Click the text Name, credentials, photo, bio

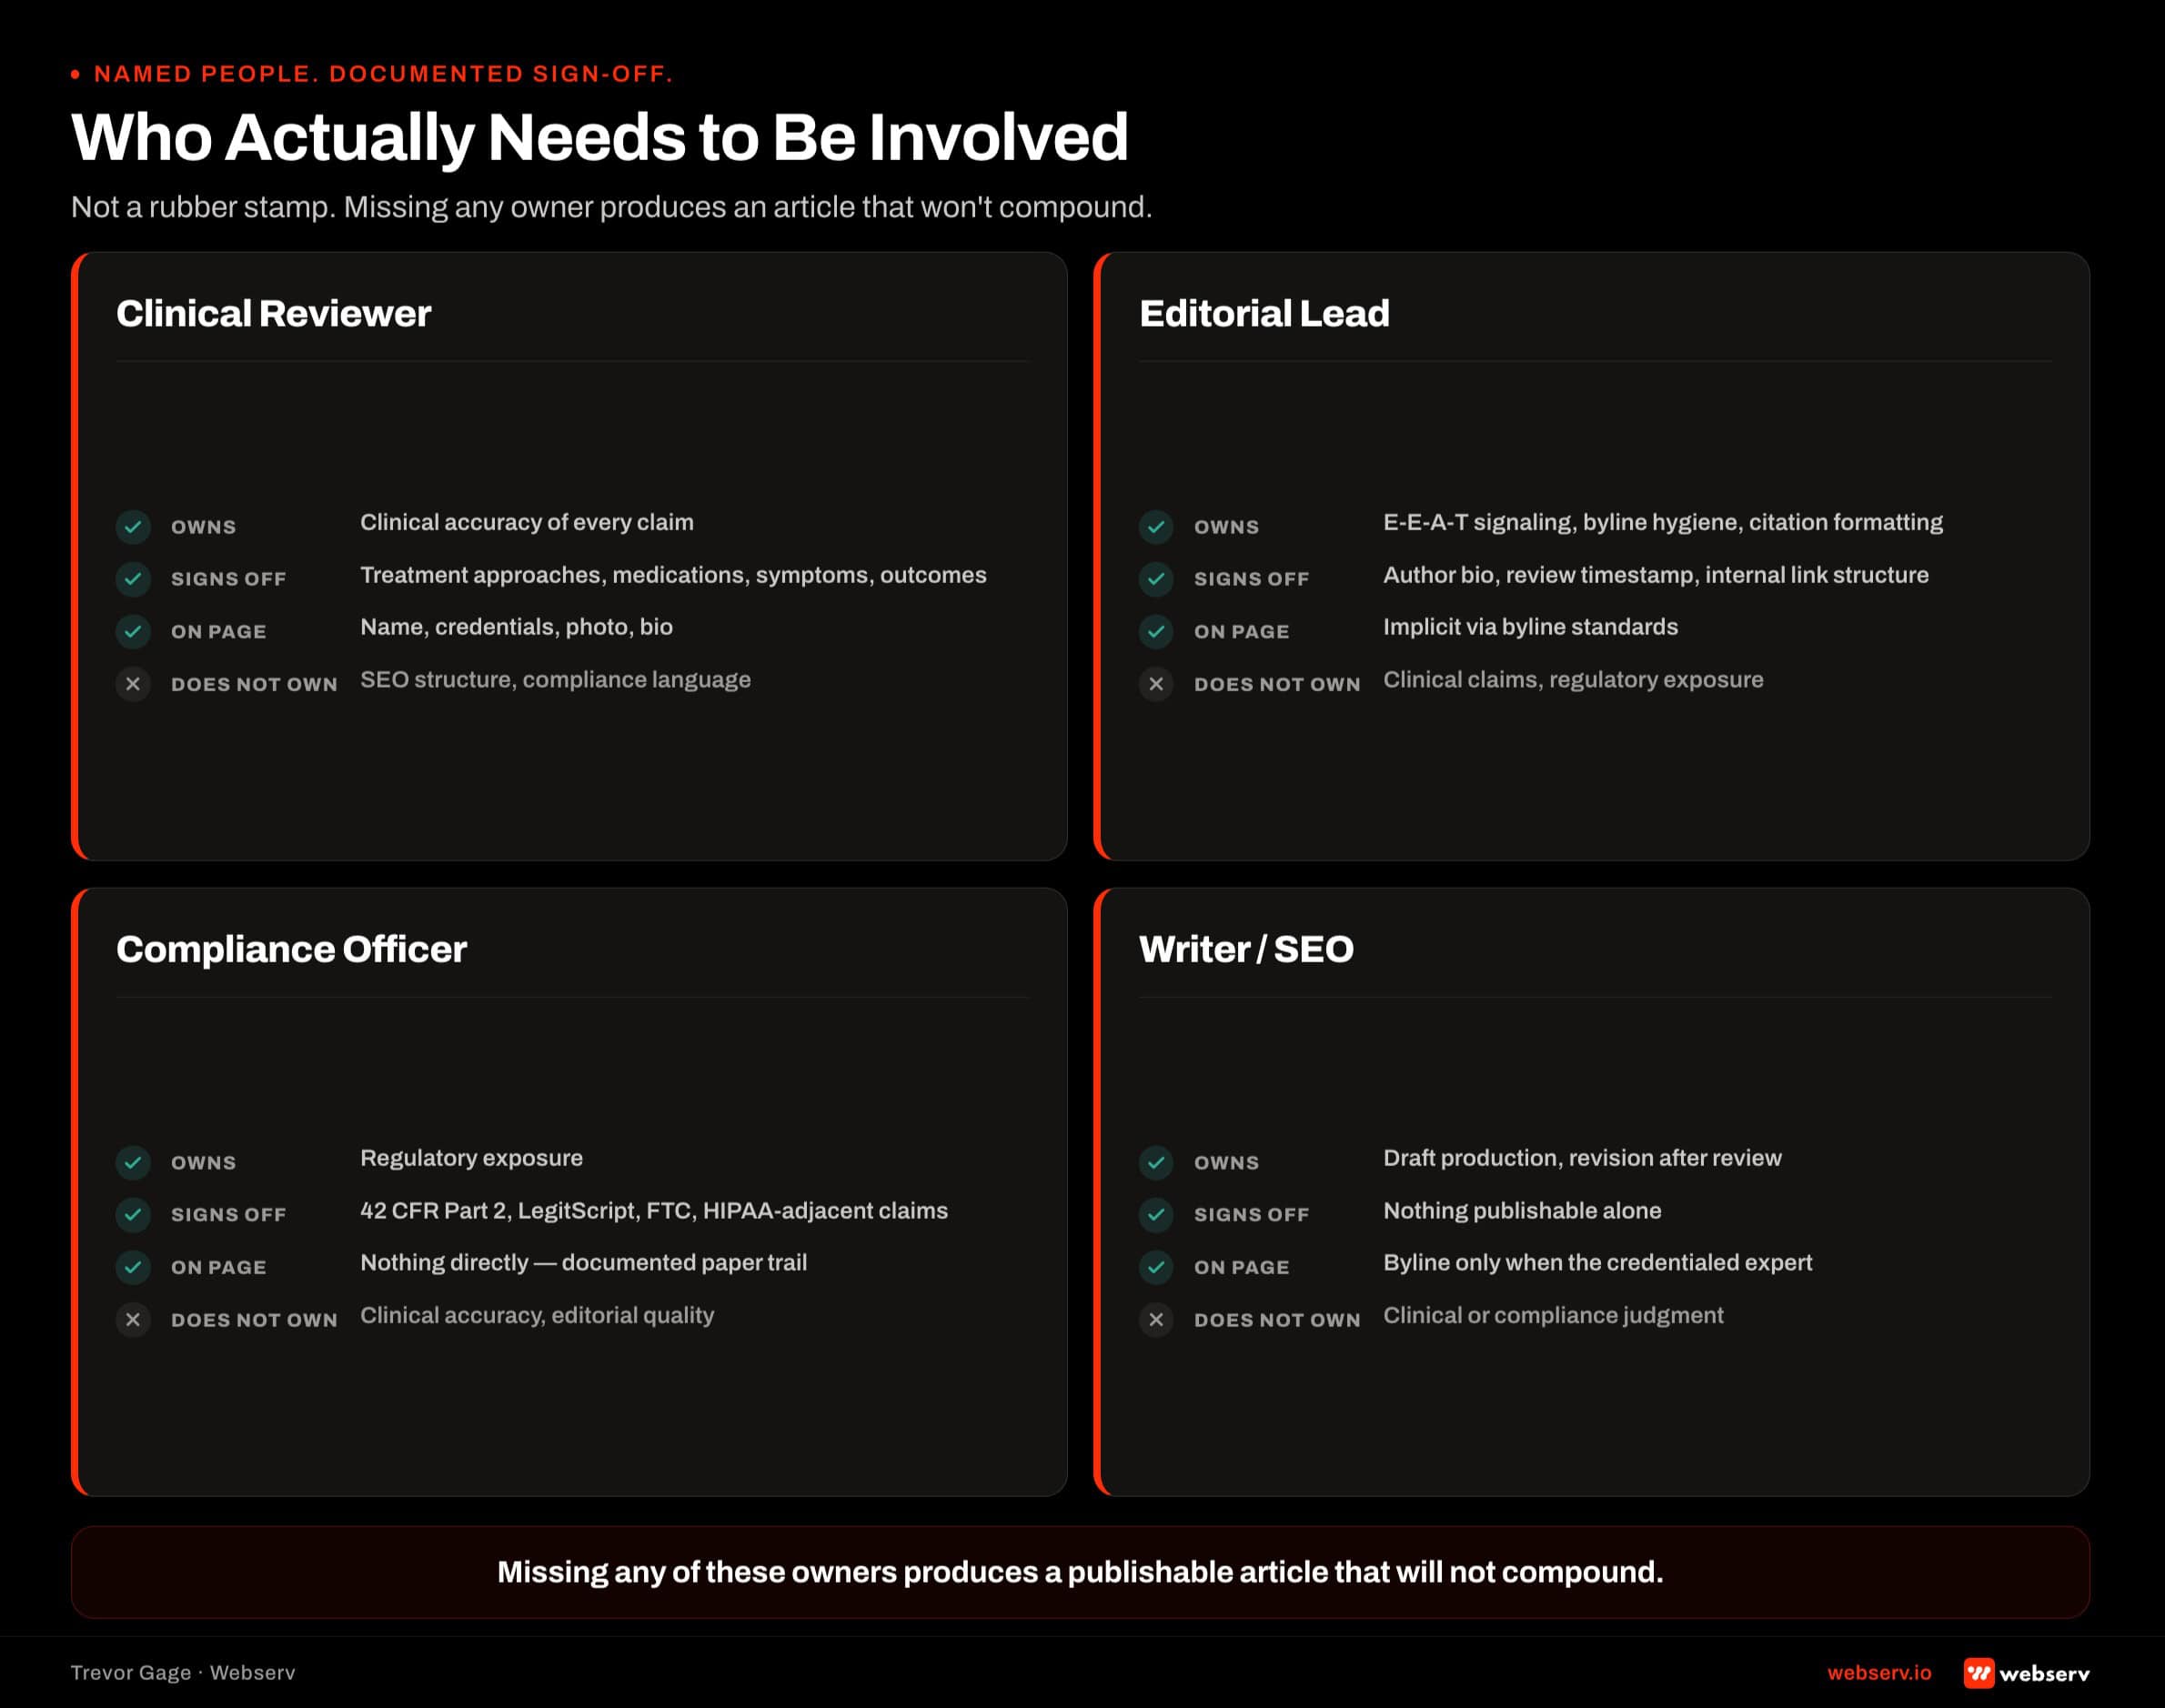[x=516, y=627]
